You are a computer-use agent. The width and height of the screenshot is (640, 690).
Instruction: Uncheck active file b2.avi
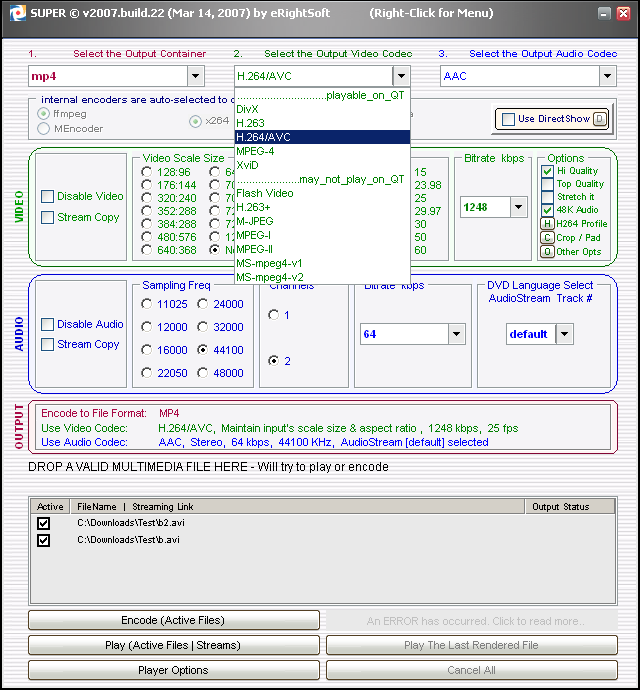[x=44, y=523]
